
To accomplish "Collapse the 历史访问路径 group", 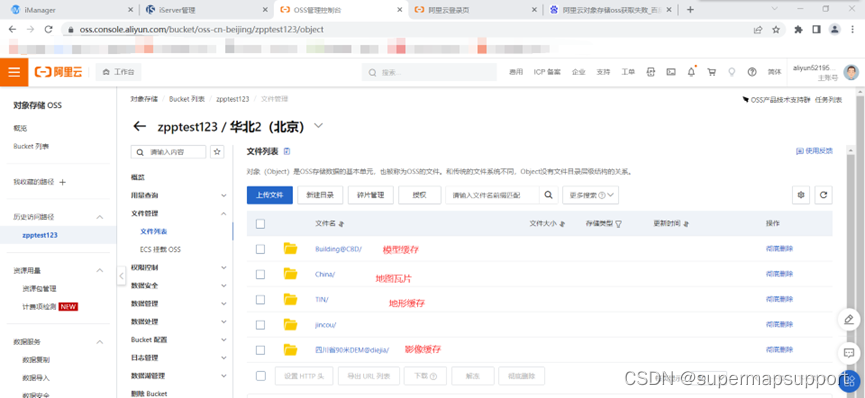I will tap(100, 217).
